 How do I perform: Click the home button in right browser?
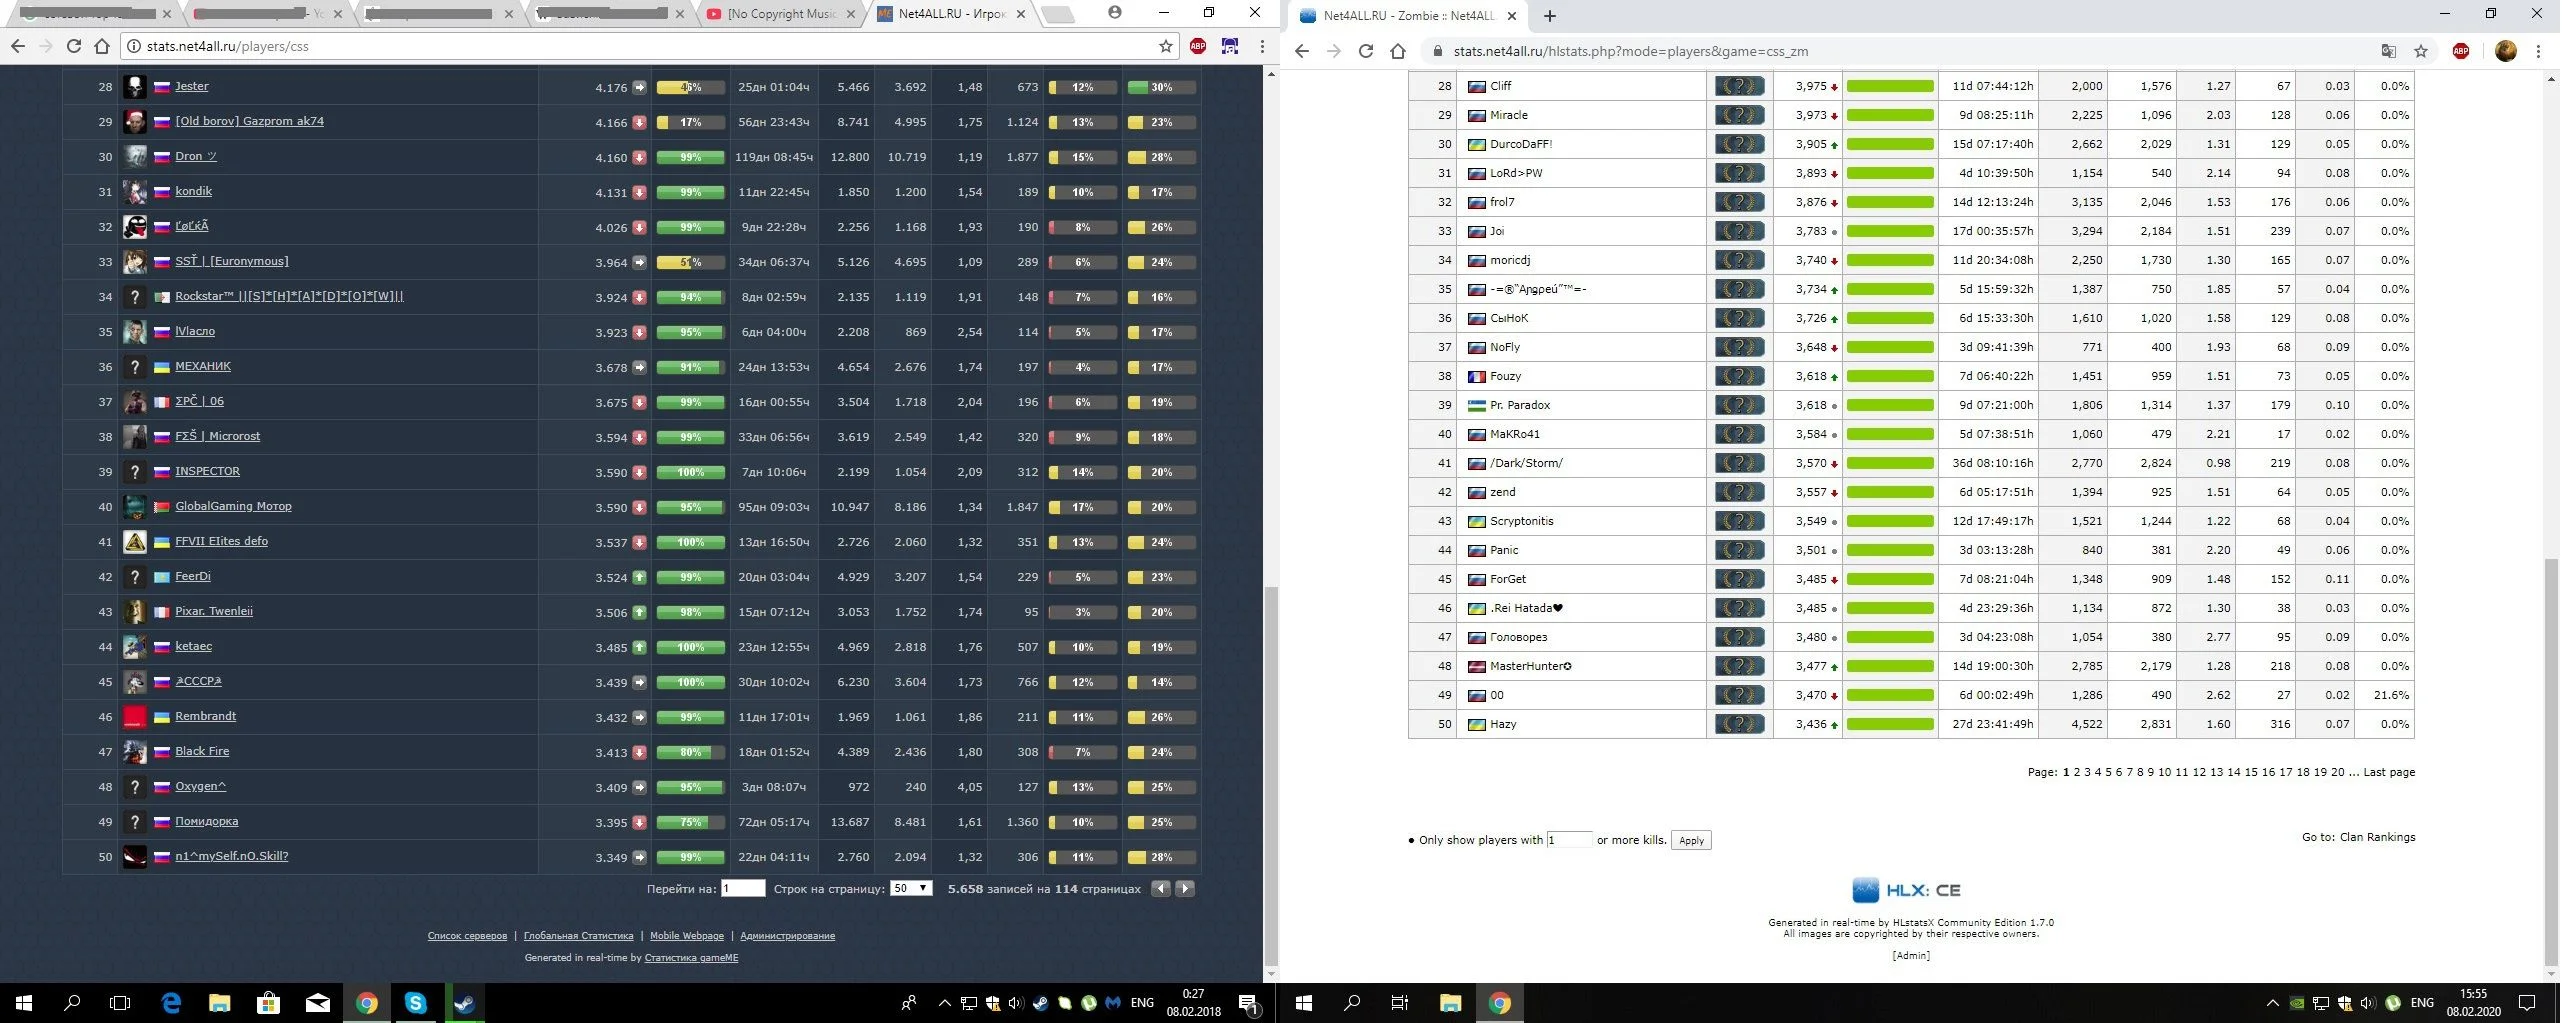[x=1398, y=51]
